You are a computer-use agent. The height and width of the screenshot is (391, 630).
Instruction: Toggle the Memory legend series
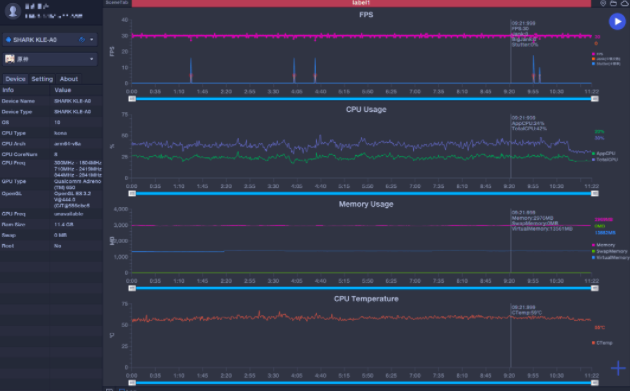click(603, 245)
